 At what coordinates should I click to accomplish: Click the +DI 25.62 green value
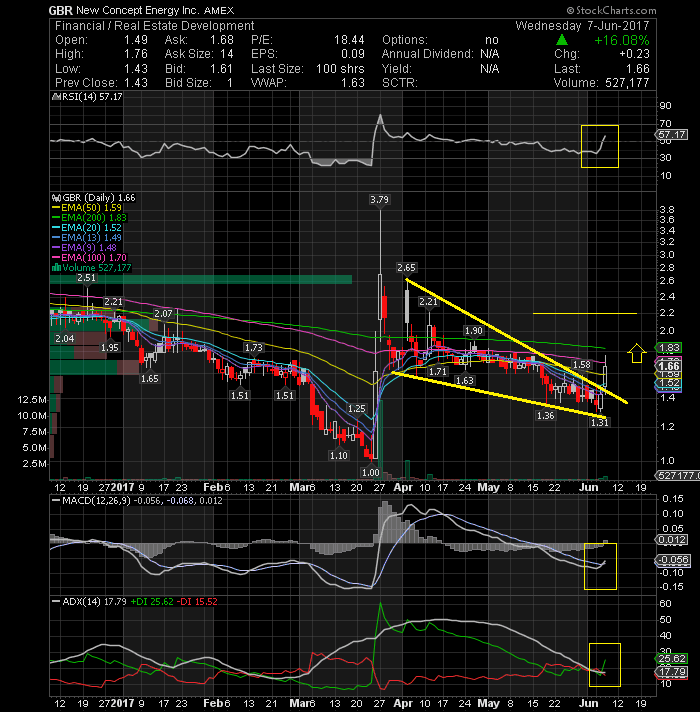pyautogui.click(x=152, y=602)
